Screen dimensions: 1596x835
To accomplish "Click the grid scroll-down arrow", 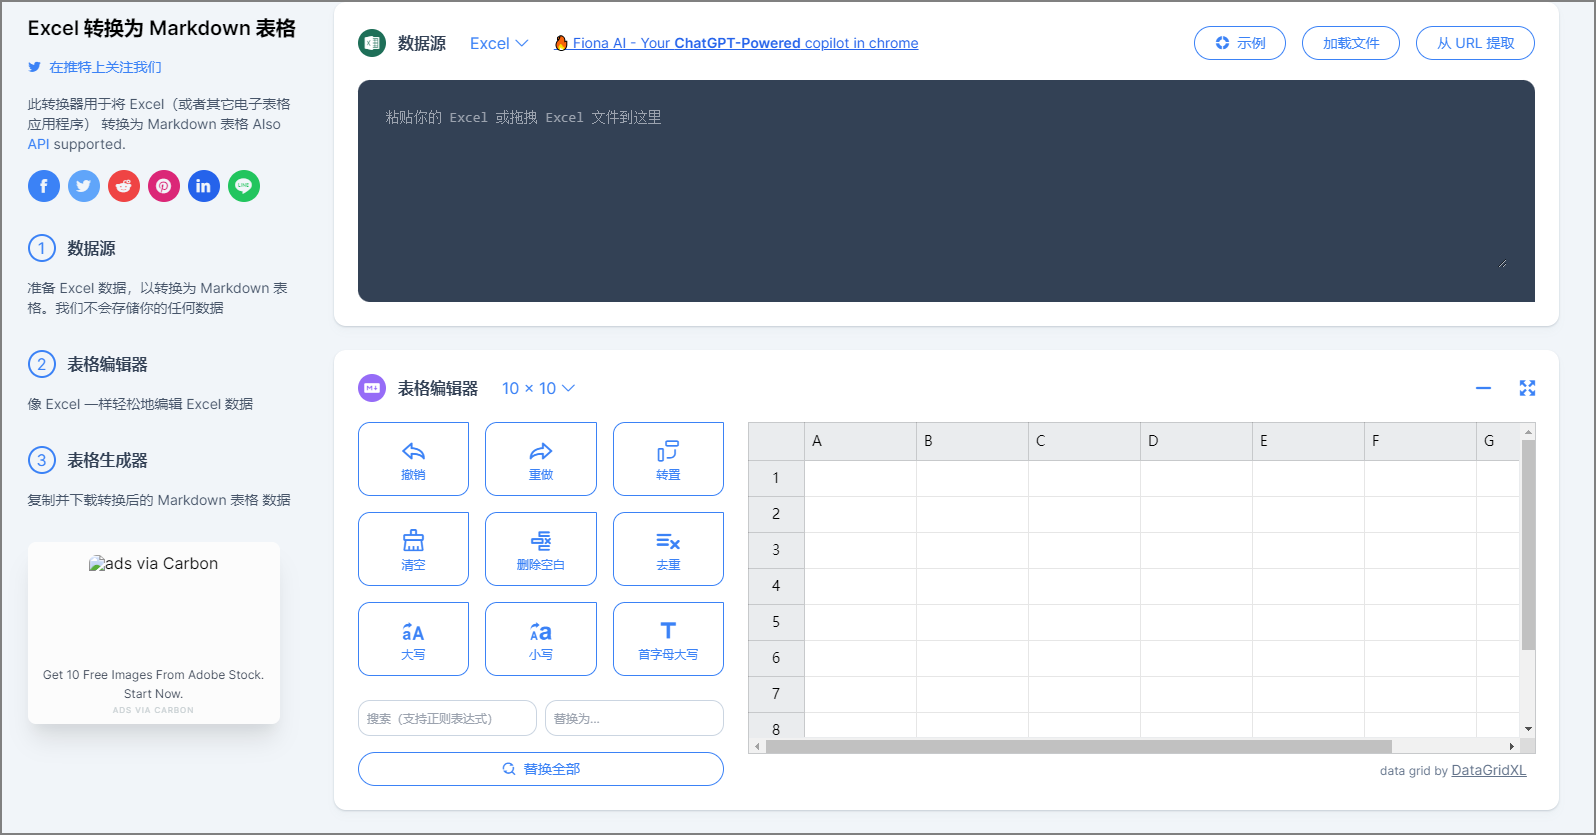I will click(x=1528, y=729).
